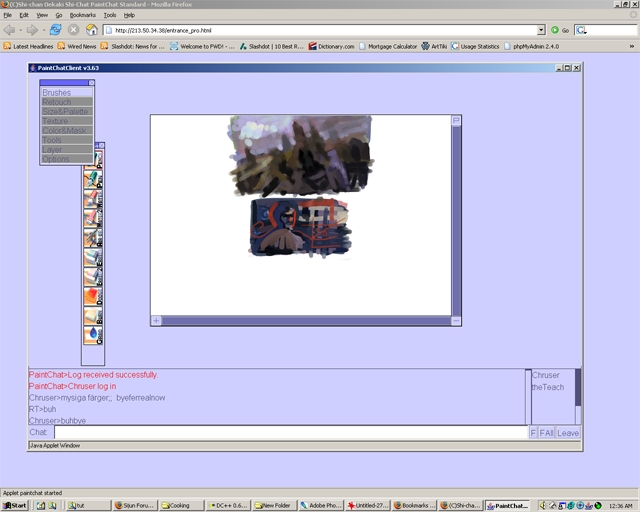Viewport: 640px width, 512px height.
Task: Select the Burn tool
Action: point(93,316)
